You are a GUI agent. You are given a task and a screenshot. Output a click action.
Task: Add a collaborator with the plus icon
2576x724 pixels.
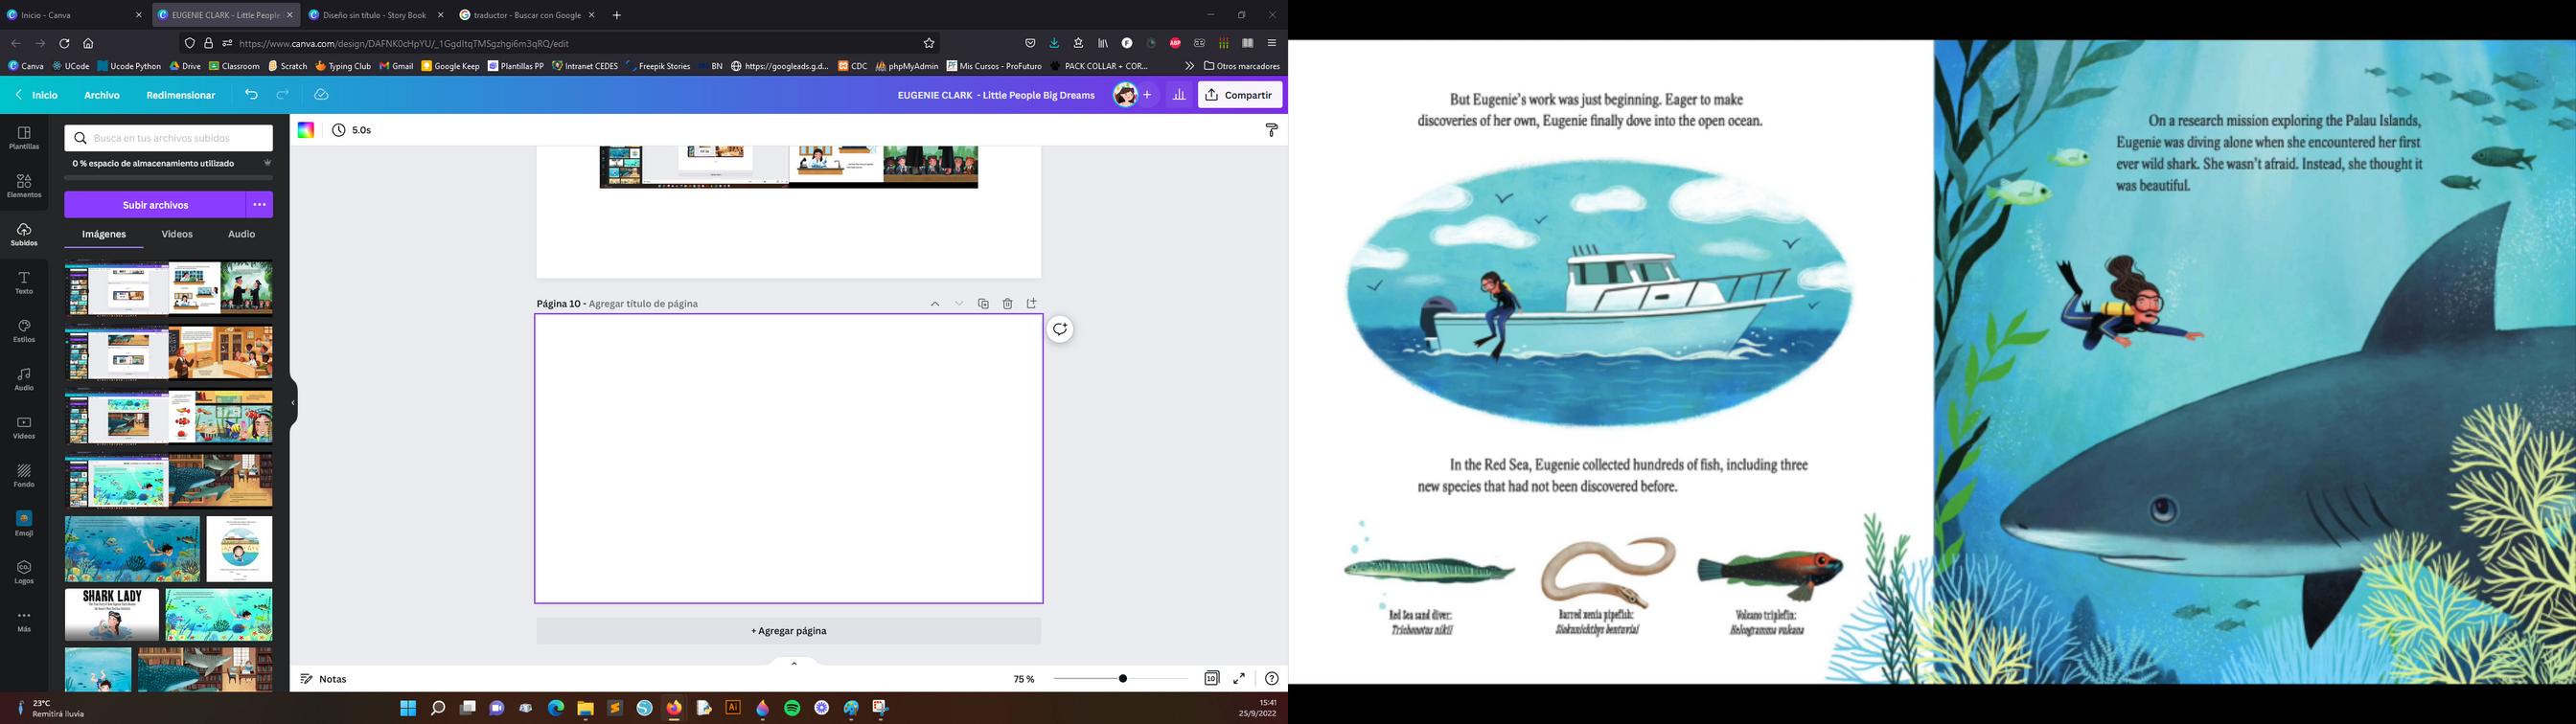[1147, 95]
